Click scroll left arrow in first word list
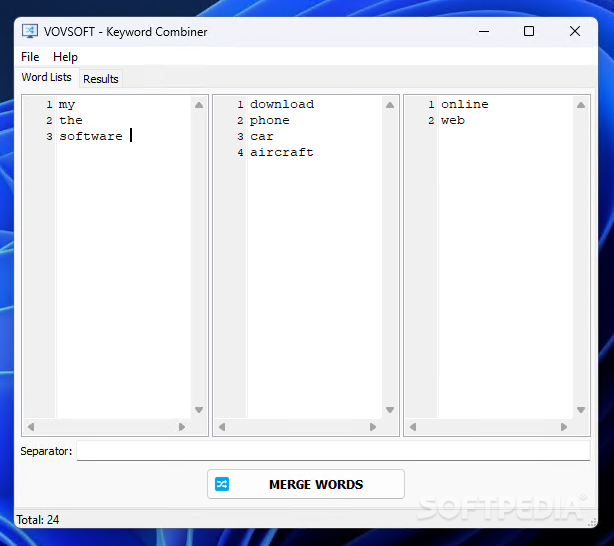The image size is (614, 546). tap(31, 427)
